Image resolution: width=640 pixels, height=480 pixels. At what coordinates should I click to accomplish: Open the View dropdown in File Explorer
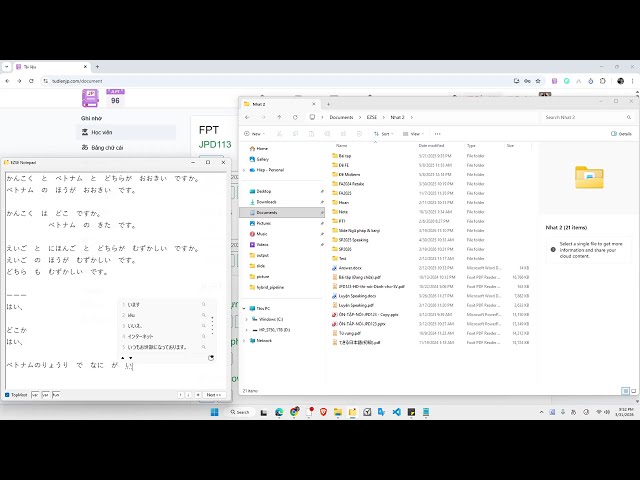(x=413, y=134)
